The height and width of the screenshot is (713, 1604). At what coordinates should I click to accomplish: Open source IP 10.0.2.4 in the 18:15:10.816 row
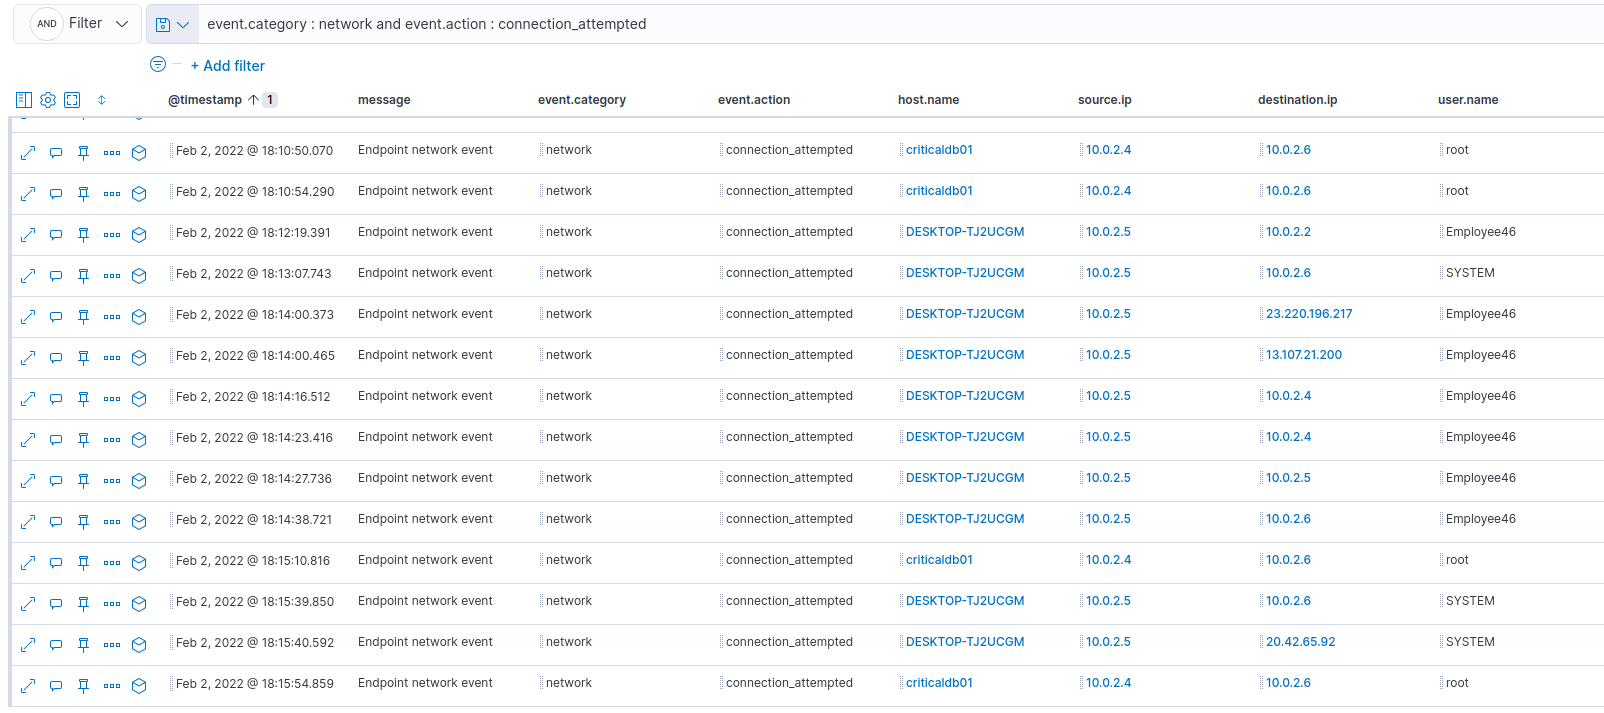[1108, 560]
